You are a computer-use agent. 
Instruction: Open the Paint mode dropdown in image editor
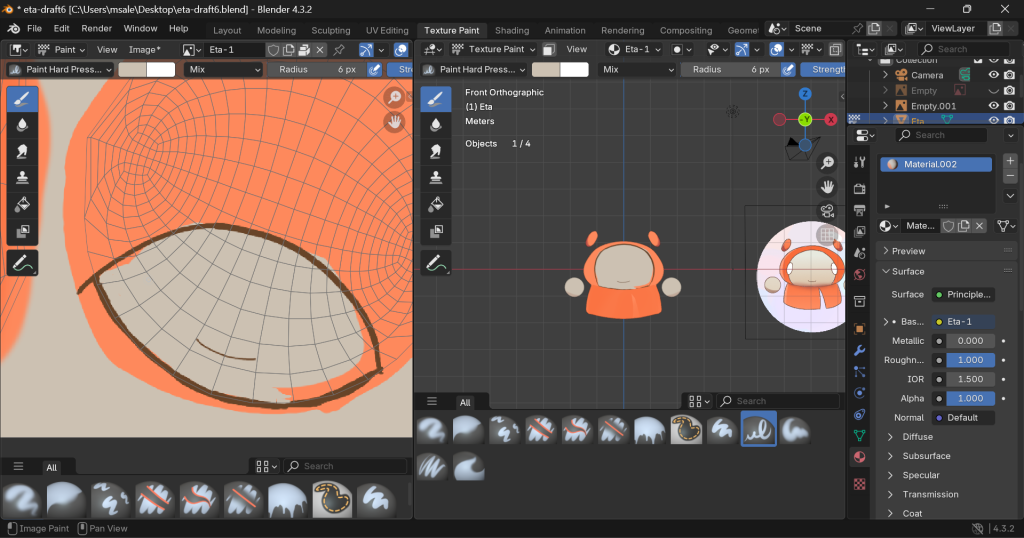[x=60, y=50]
